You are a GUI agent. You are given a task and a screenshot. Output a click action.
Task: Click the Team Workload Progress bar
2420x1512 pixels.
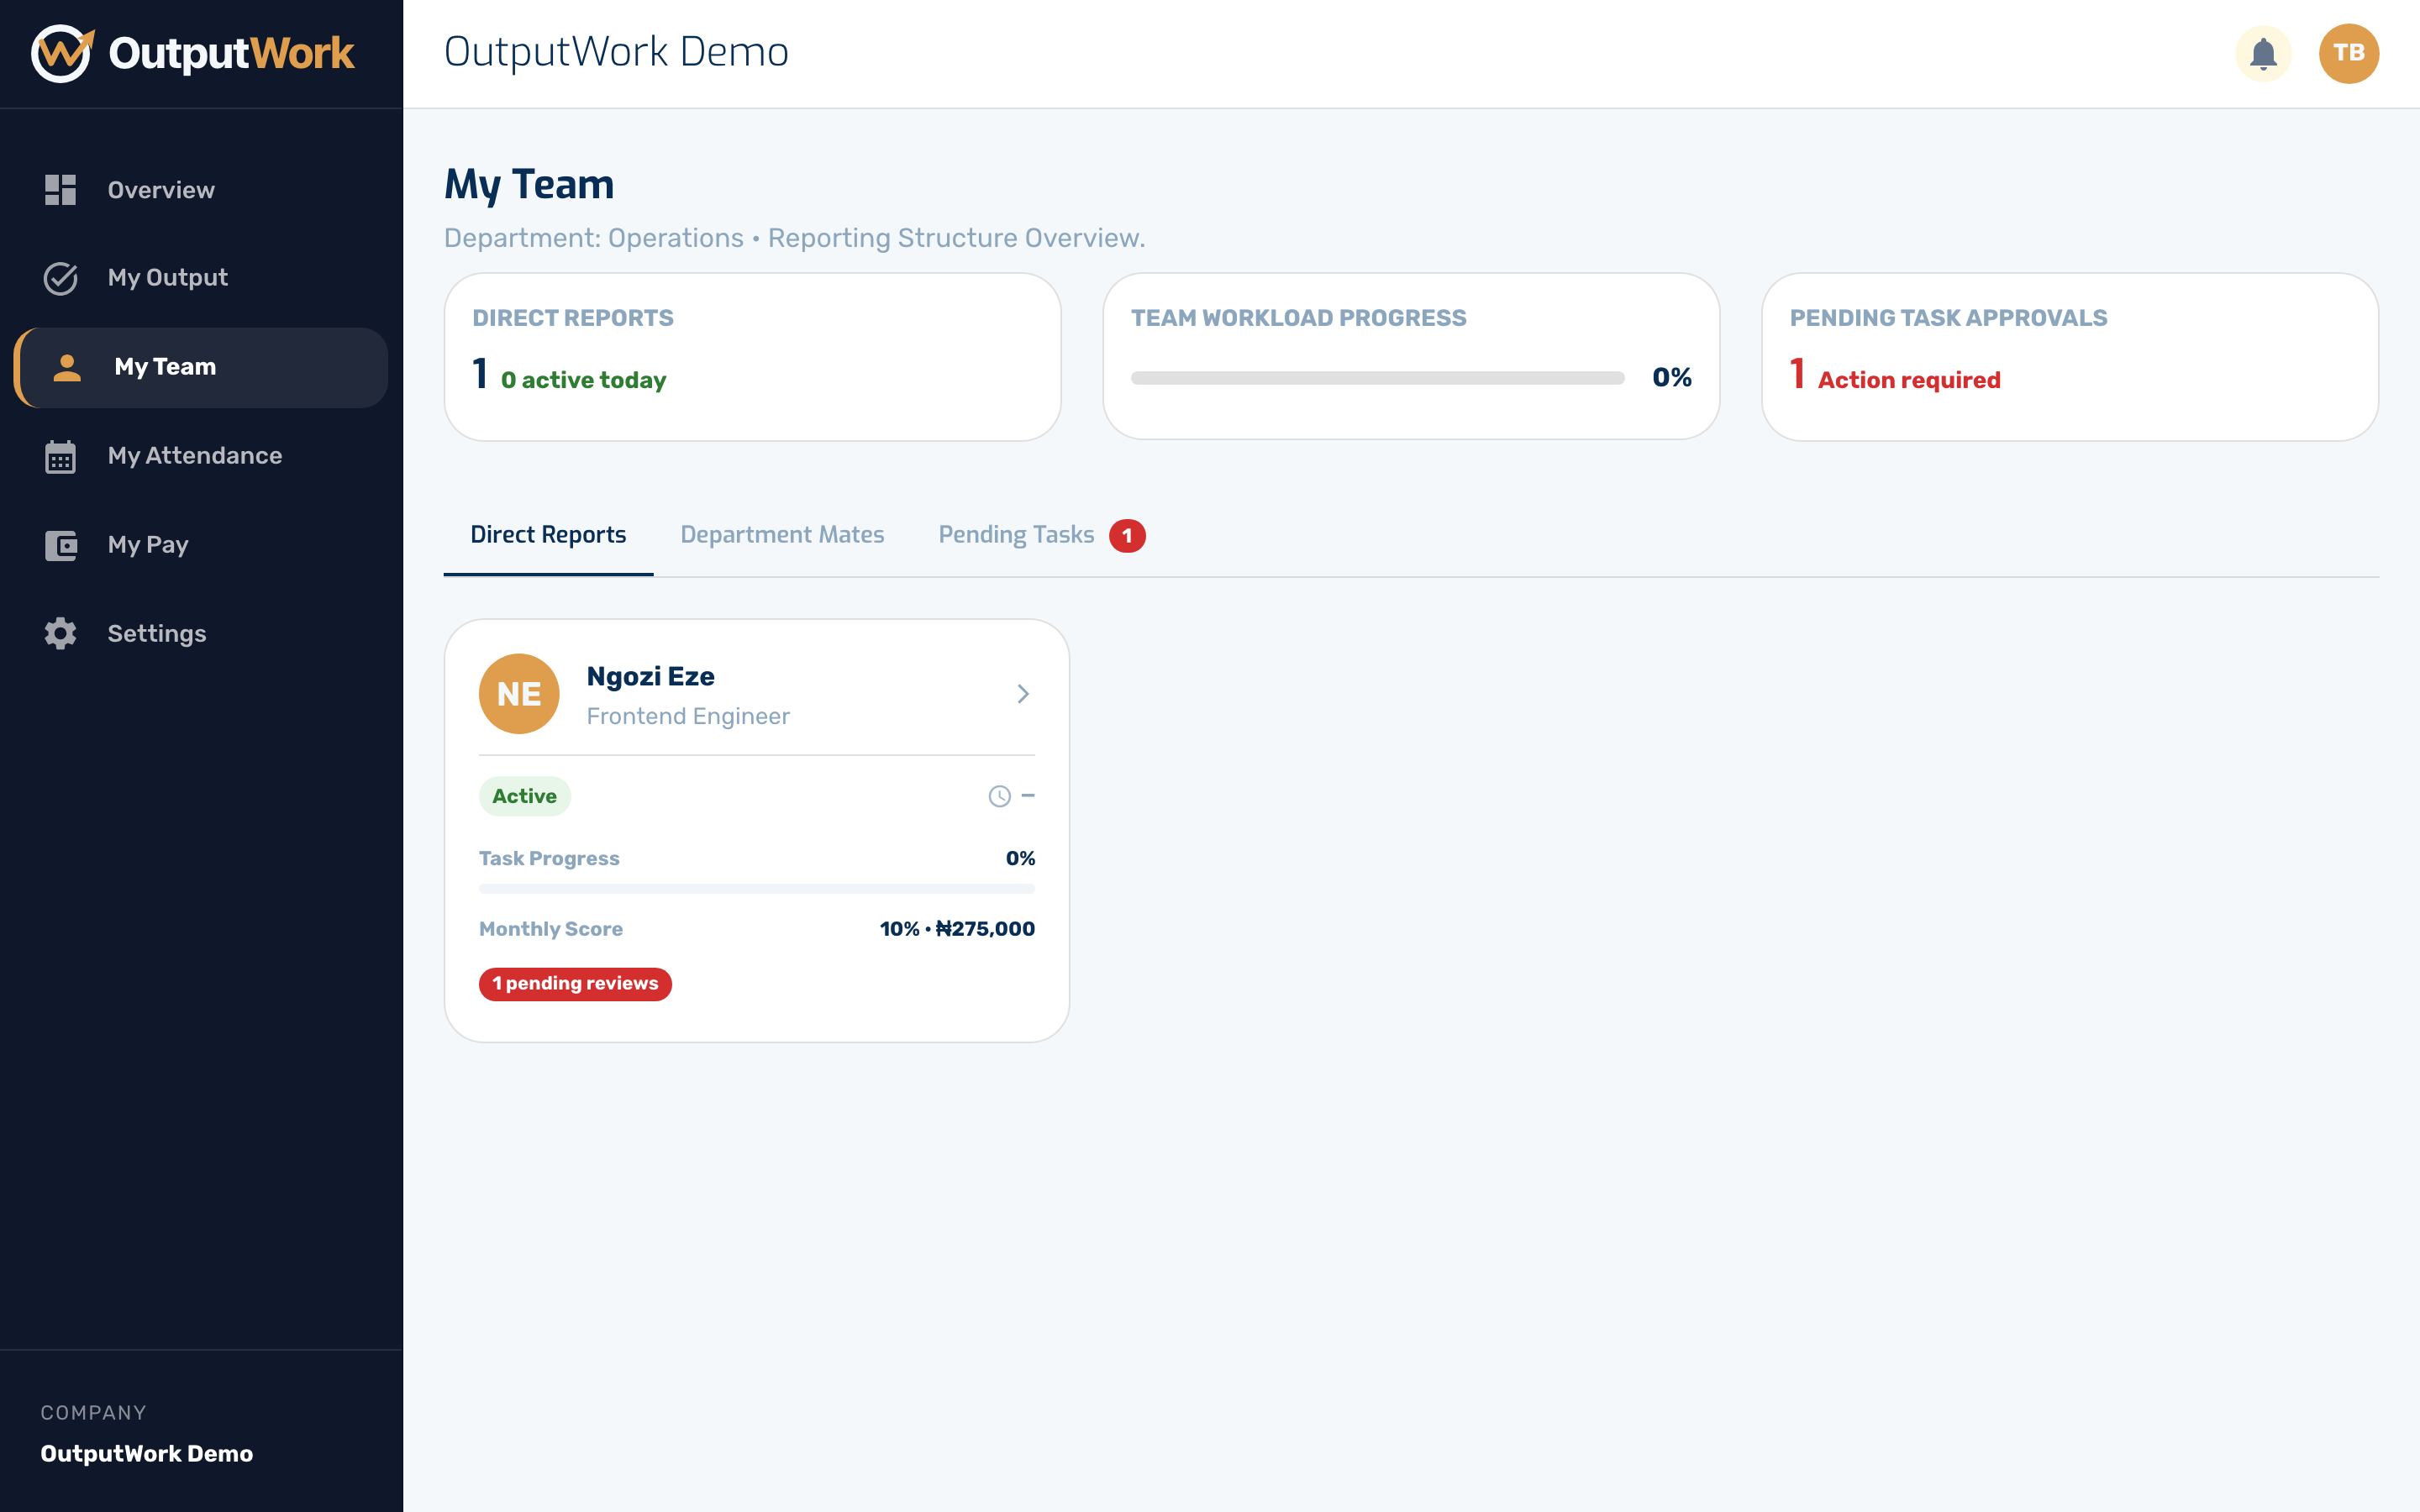(1377, 378)
